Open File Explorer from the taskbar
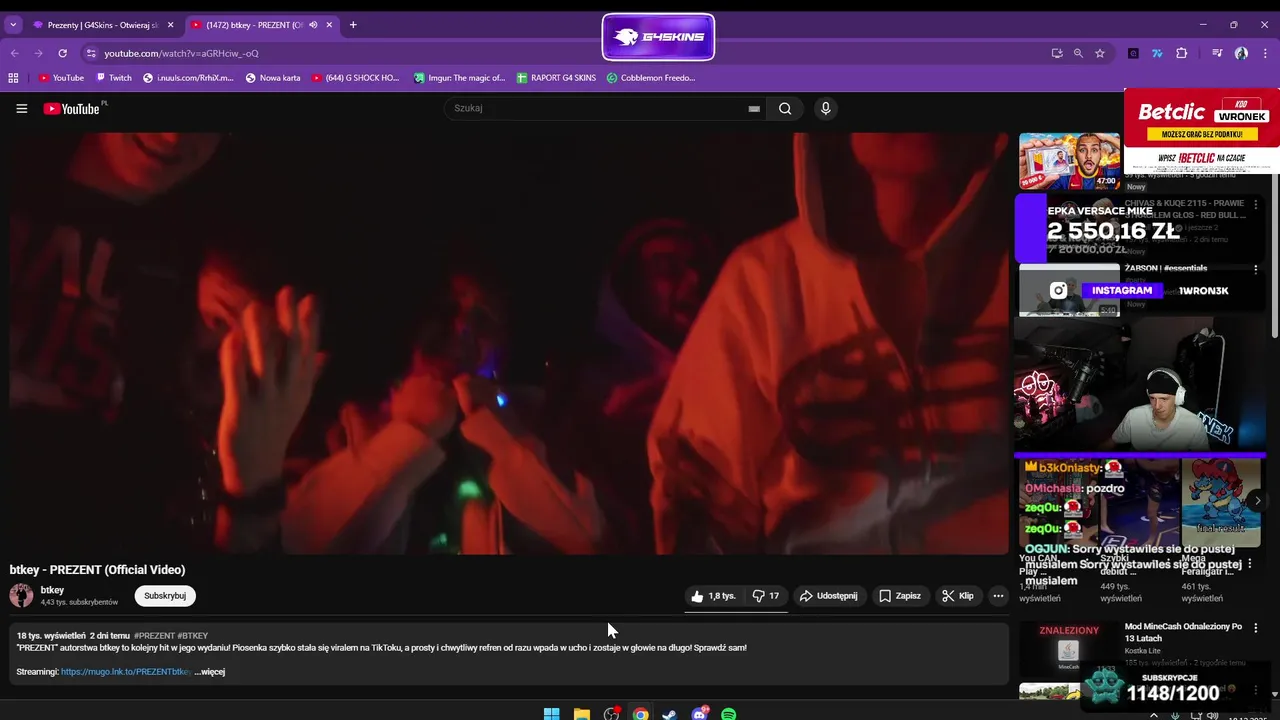This screenshot has height=720, width=1280. pyautogui.click(x=581, y=714)
